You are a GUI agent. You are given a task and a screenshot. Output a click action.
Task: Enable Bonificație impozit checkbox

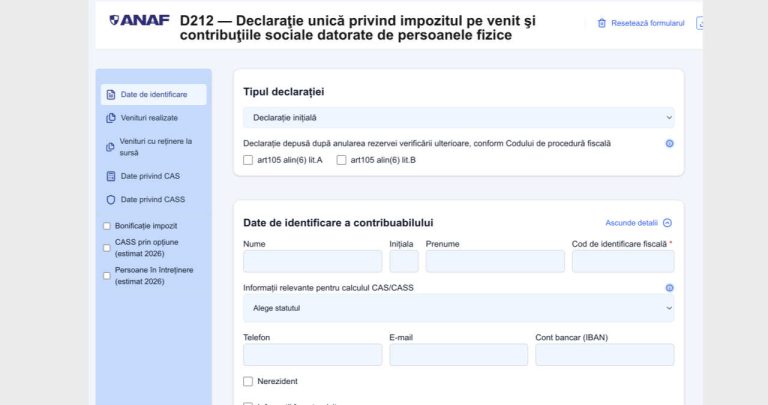coord(107,226)
